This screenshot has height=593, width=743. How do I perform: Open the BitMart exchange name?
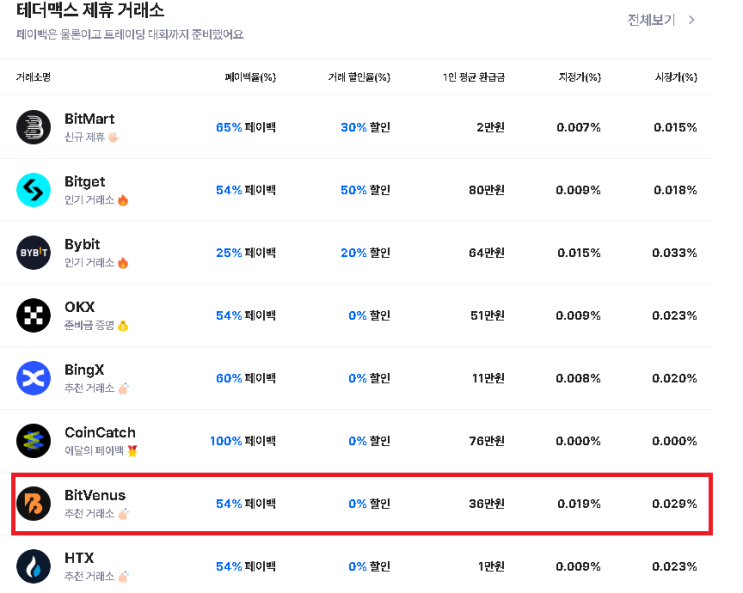point(90,119)
